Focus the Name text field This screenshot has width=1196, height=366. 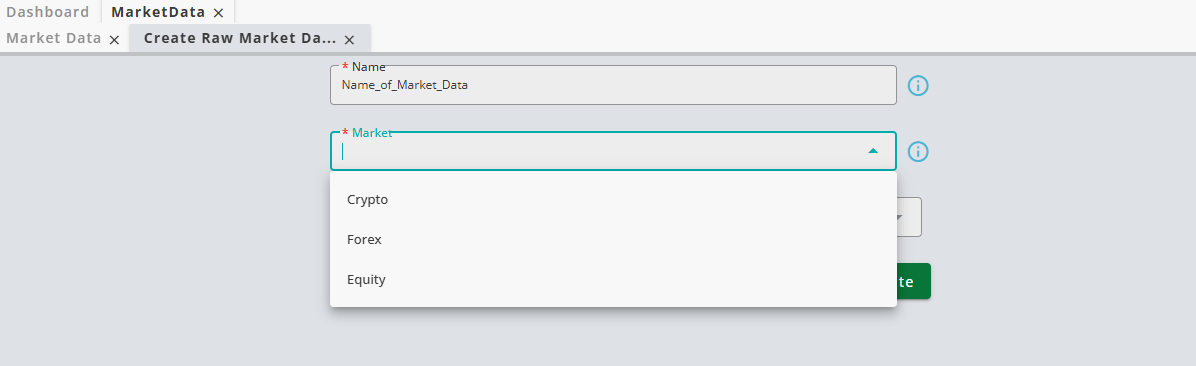(x=613, y=85)
